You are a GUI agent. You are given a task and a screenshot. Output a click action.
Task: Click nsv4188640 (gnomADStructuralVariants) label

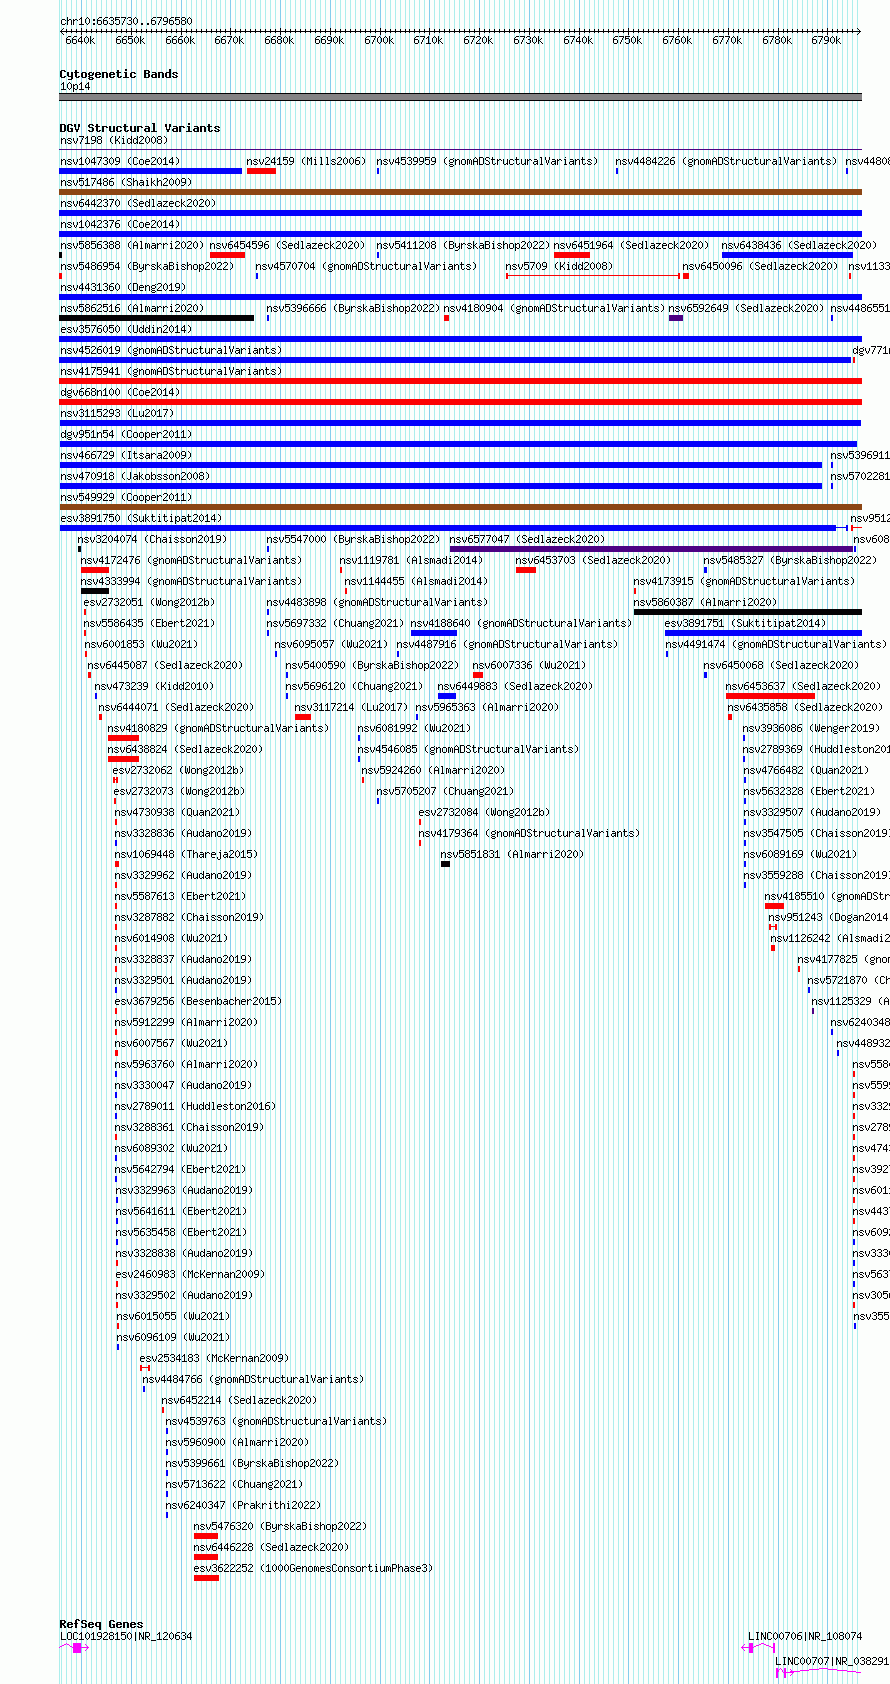[x=521, y=623]
